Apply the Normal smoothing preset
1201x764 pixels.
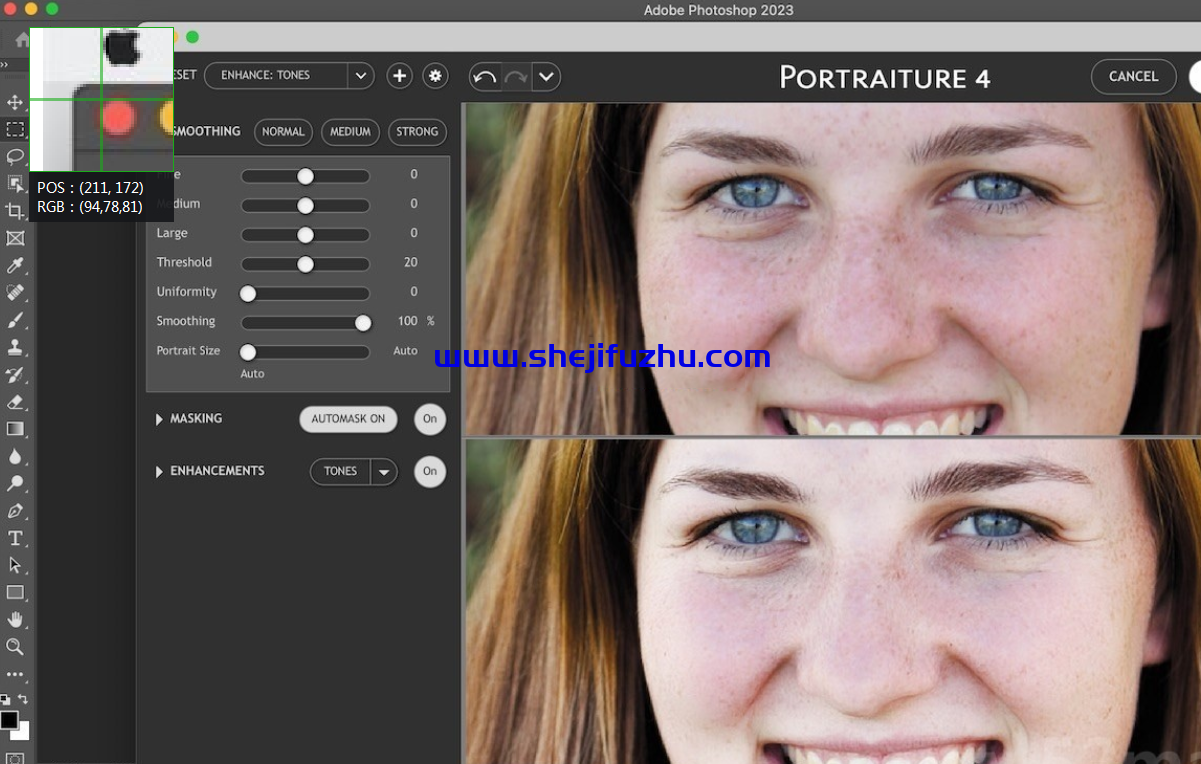283,132
